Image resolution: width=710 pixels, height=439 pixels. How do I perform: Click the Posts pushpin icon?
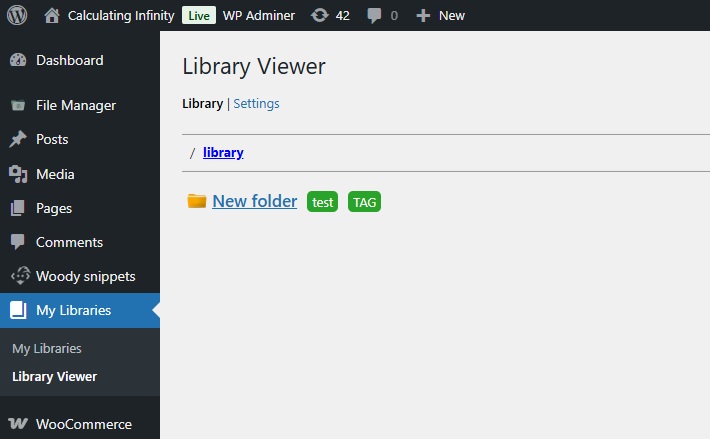point(18,139)
